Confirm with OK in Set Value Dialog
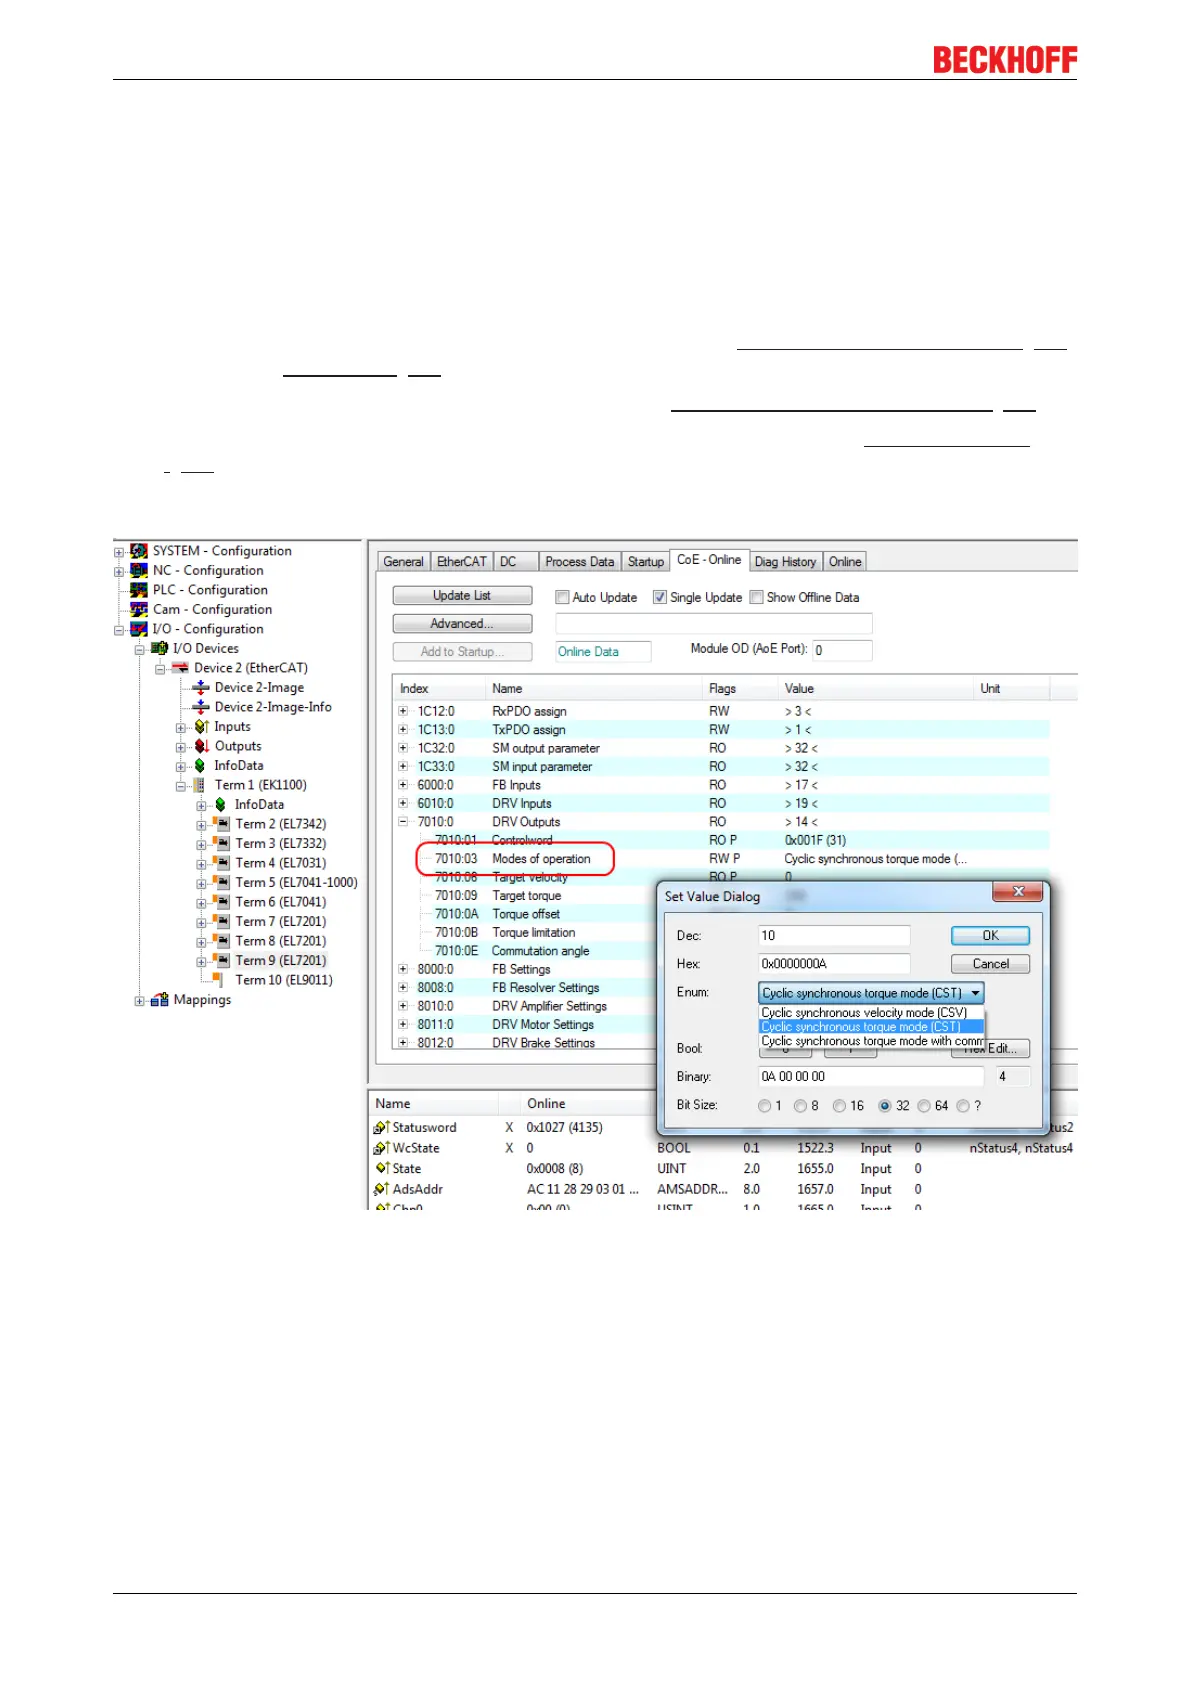Screen dimensions: 1191x1684 pyautogui.click(x=990, y=936)
